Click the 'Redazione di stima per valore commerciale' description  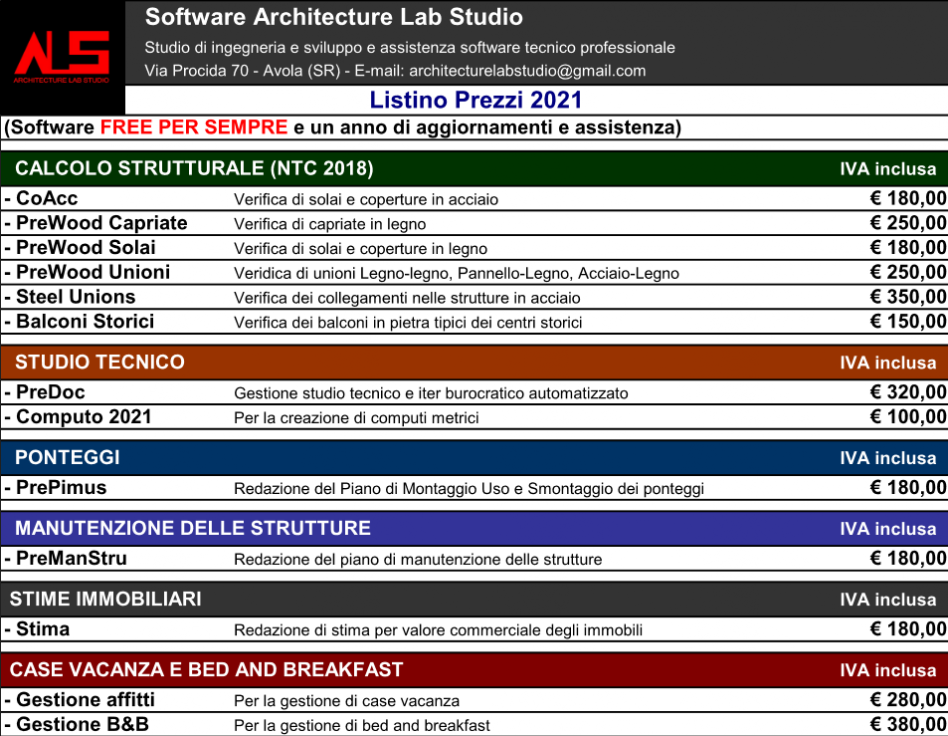pos(438,630)
